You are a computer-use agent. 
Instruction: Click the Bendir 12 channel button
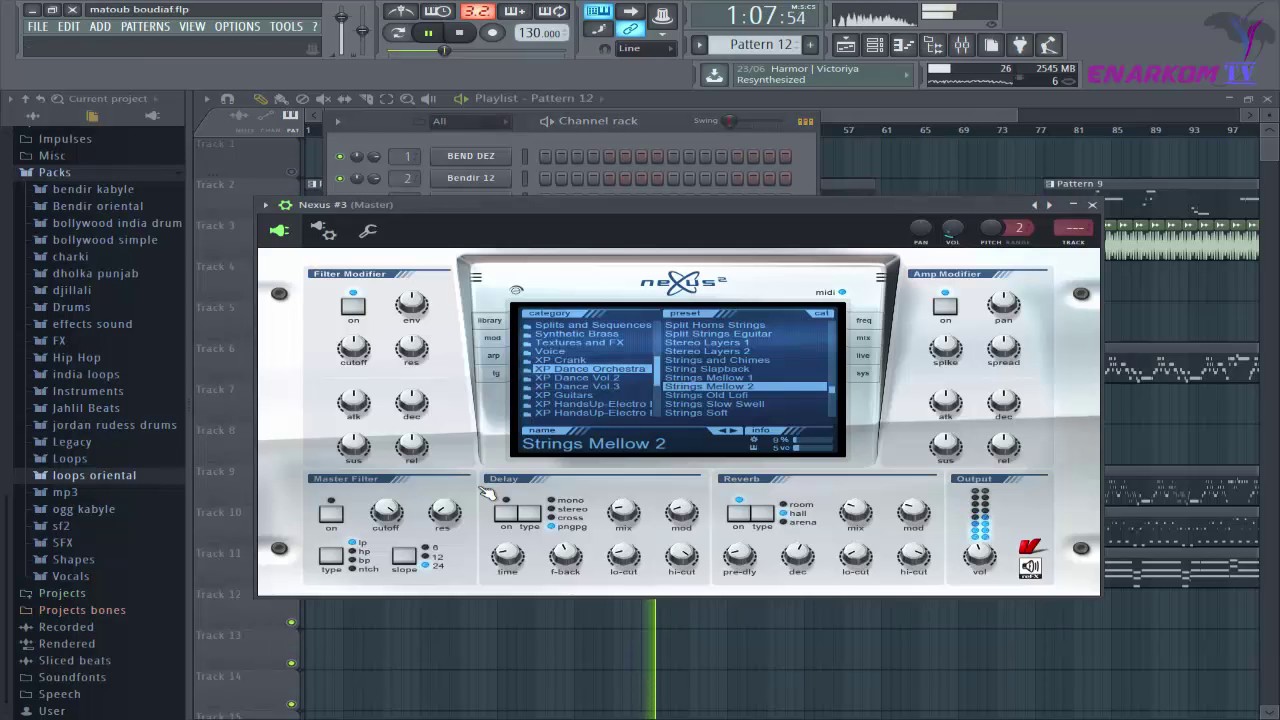pos(471,178)
